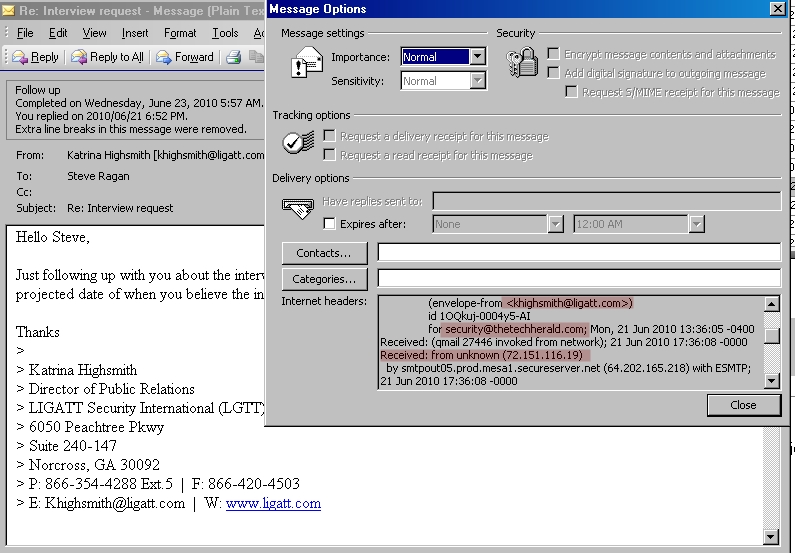The height and width of the screenshot is (553, 795).
Task: Enable Request a delivery receipt checkbox
Action: (x=329, y=135)
